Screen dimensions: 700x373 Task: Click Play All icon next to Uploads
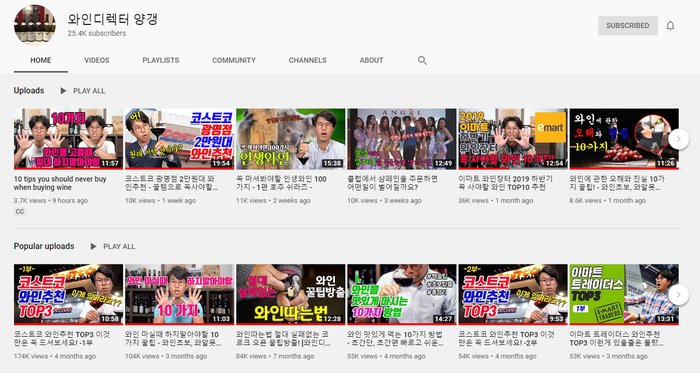[x=63, y=91]
